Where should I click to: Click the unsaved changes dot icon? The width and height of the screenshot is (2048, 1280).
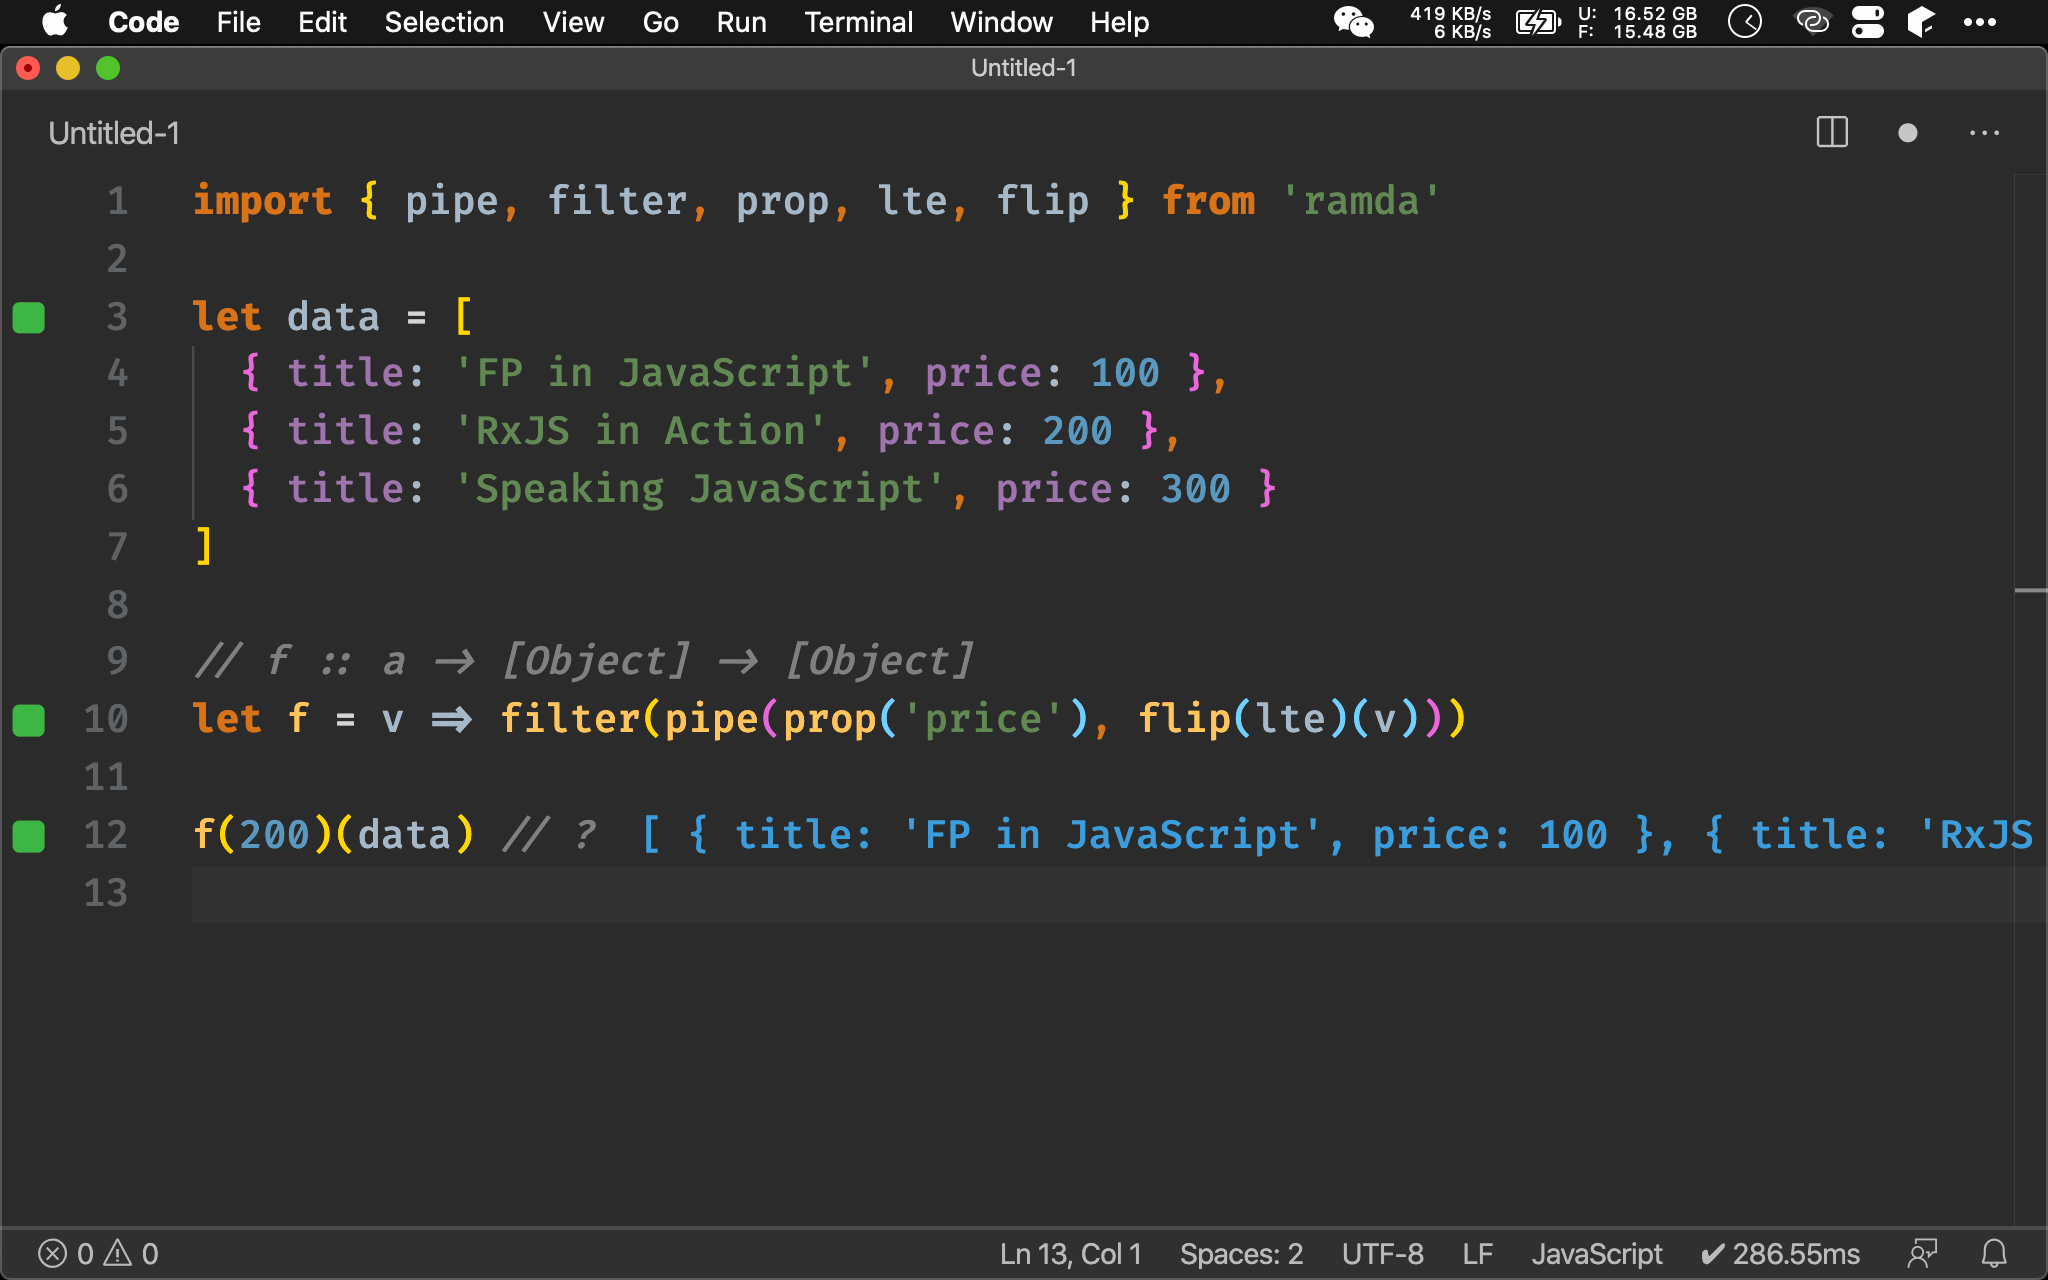tap(1908, 133)
